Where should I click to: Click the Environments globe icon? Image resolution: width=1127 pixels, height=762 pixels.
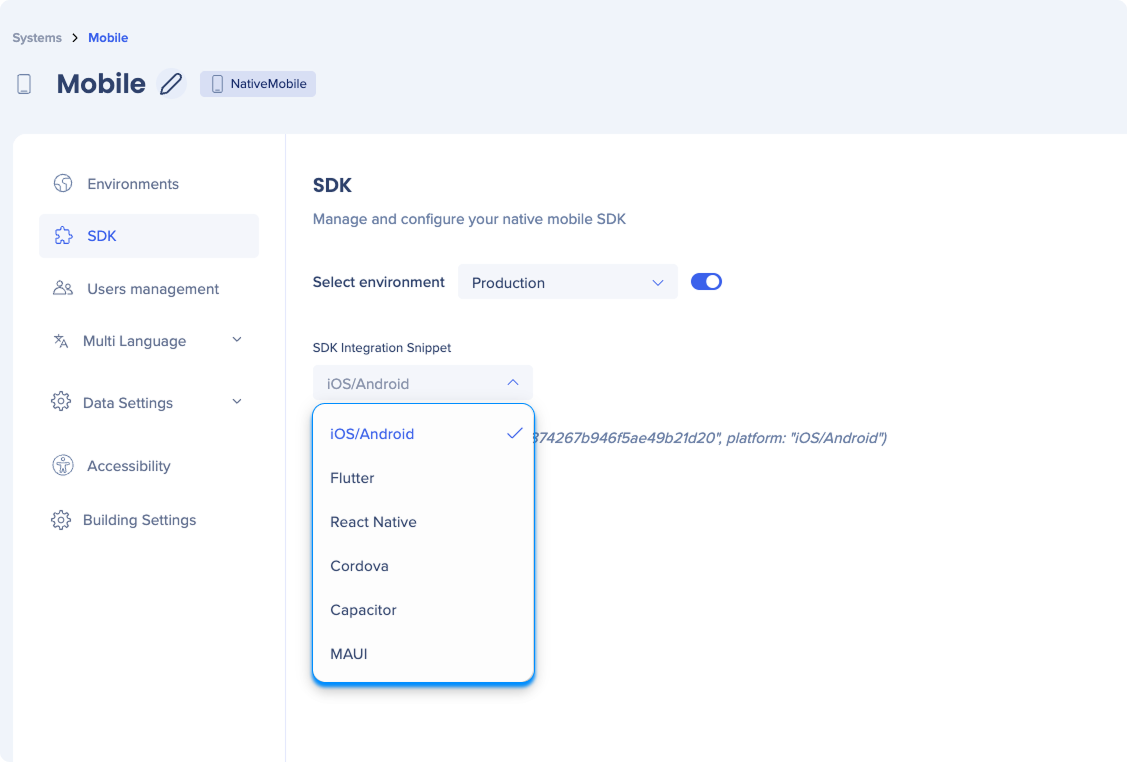(63, 183)
